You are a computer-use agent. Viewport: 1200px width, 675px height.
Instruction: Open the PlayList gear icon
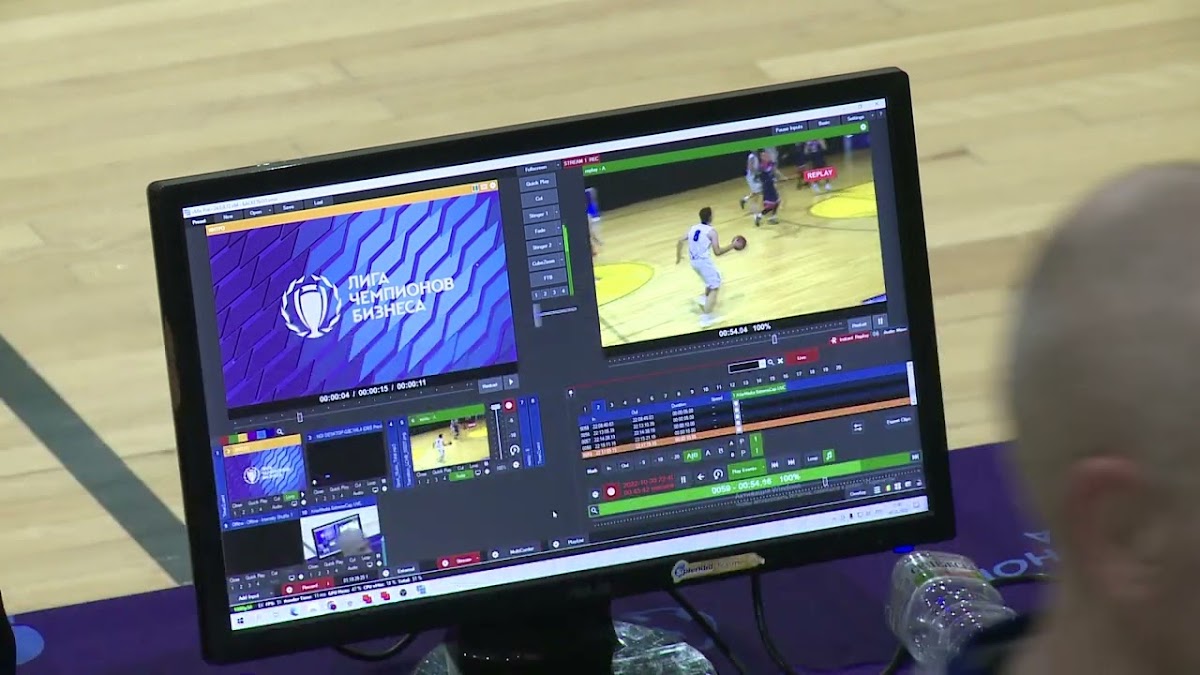(555, 544)
